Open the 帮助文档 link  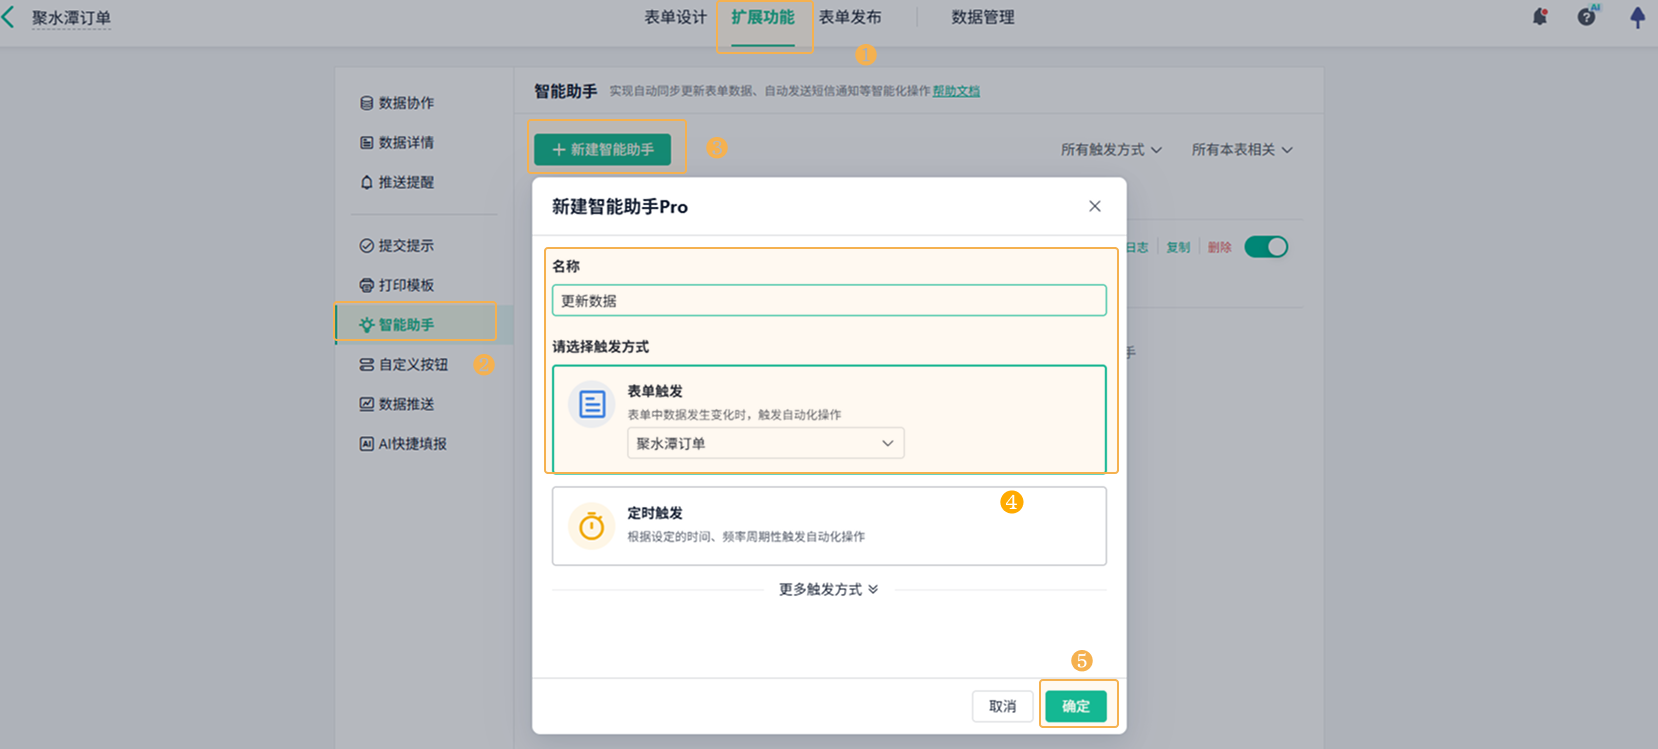(x=956, y=91)
